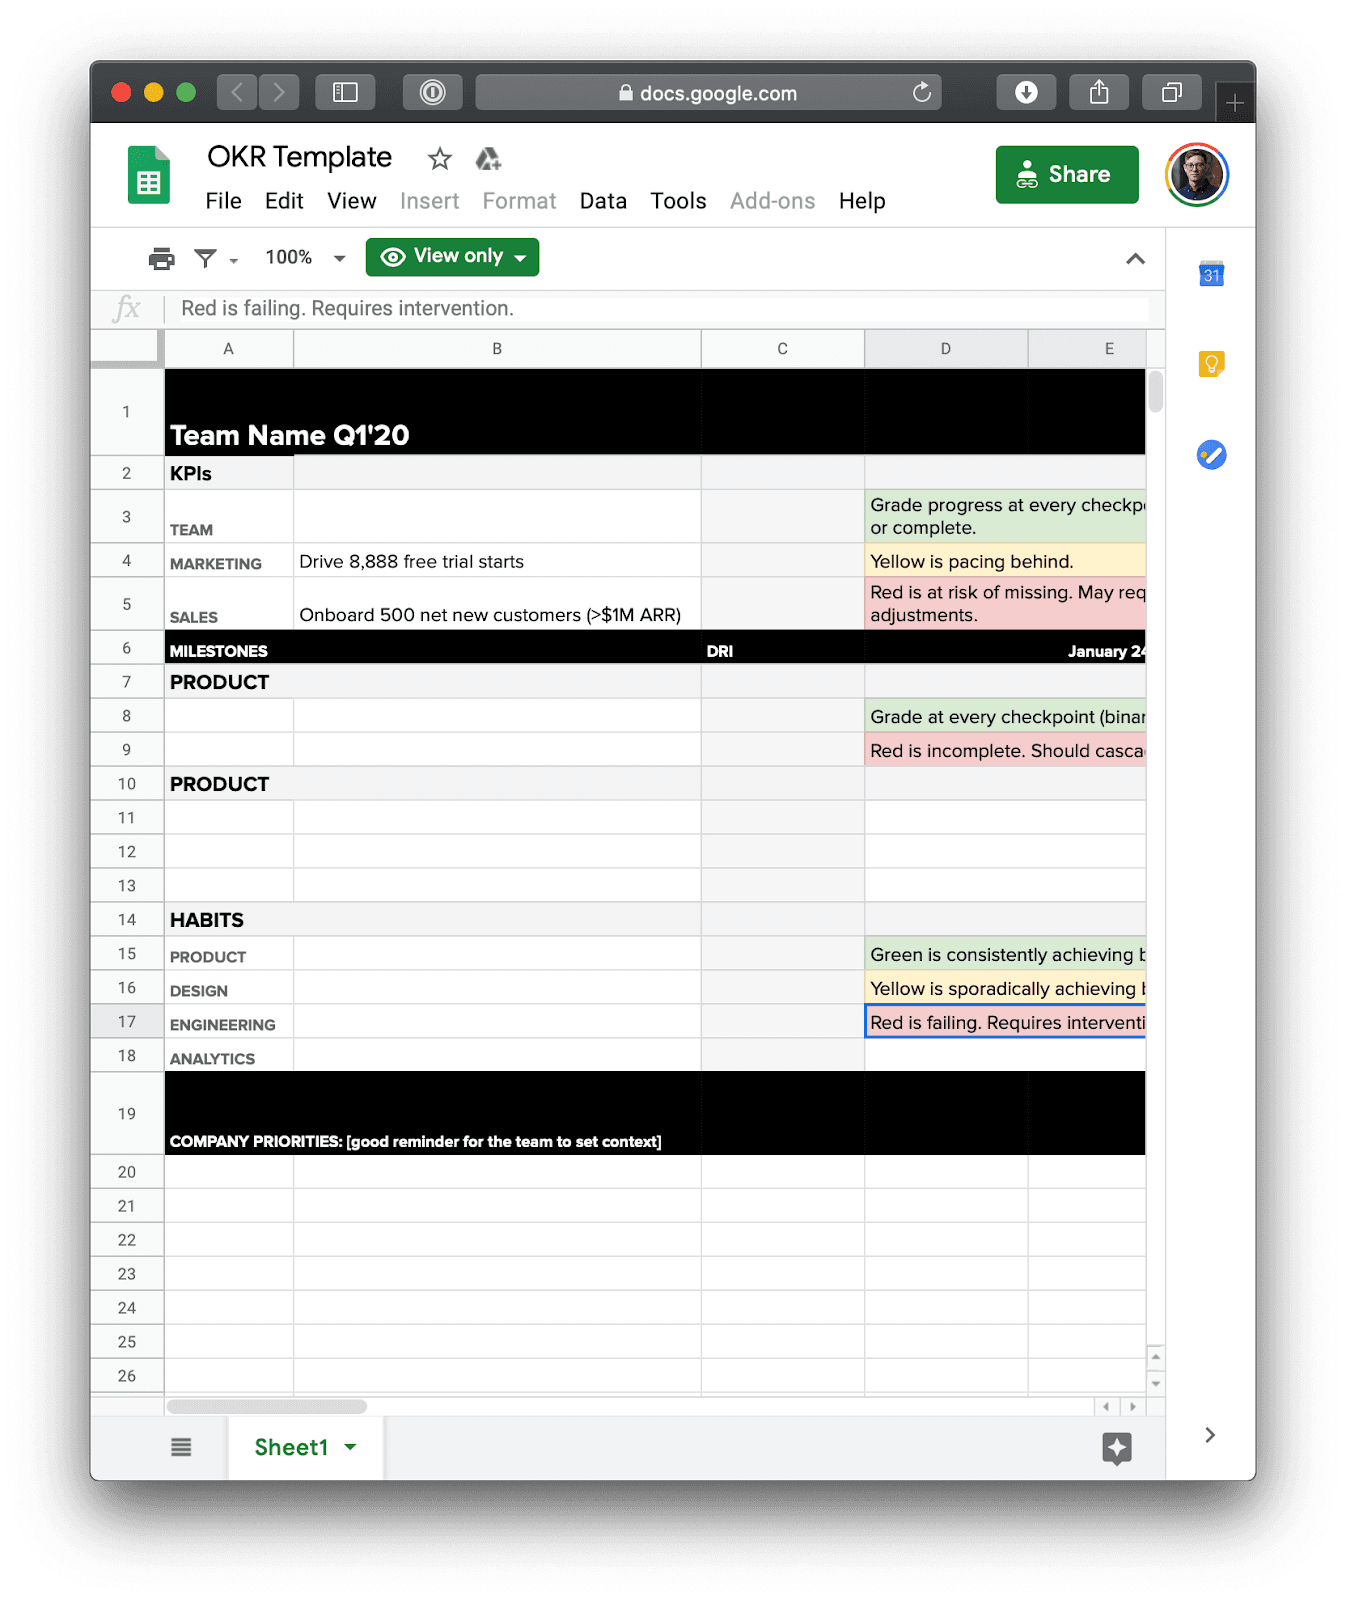Viewport: 1346px width, 1600px height.
Task: Collapse the toolbar with the up chevron
Action: point(1135,259)
